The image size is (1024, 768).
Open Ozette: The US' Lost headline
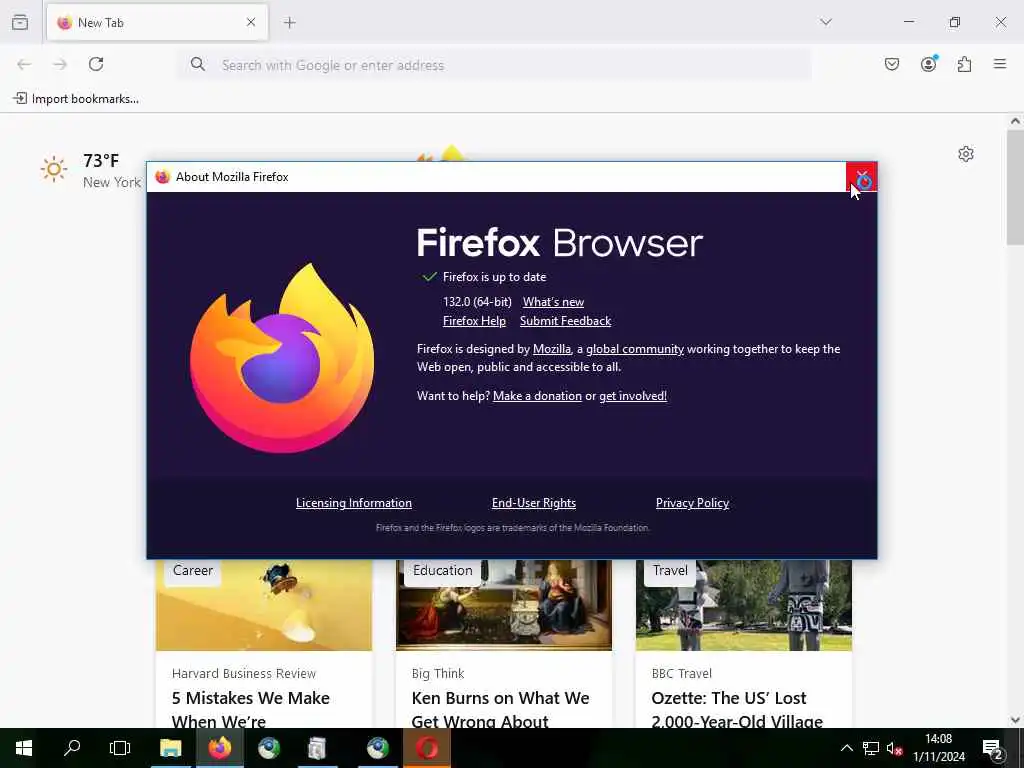(x=737, y=710)
